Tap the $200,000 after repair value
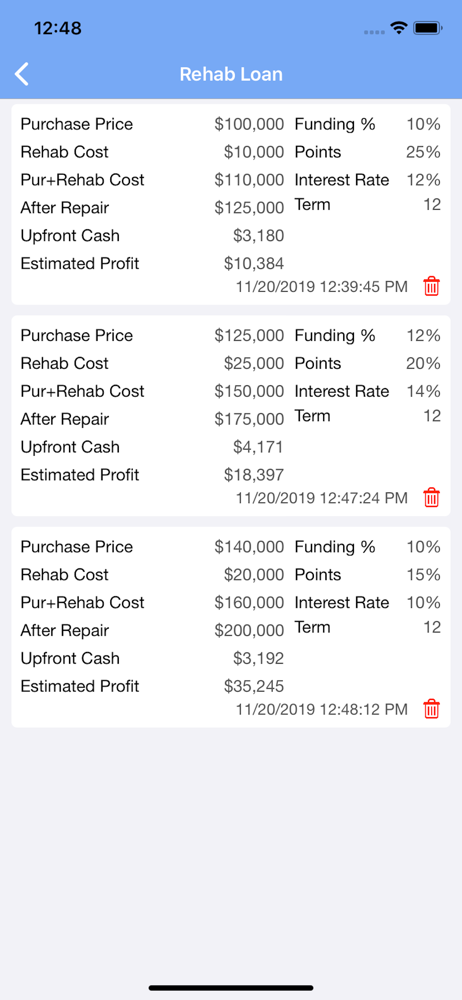Viewport: 462px width, 1000px height. coord(250,631)
